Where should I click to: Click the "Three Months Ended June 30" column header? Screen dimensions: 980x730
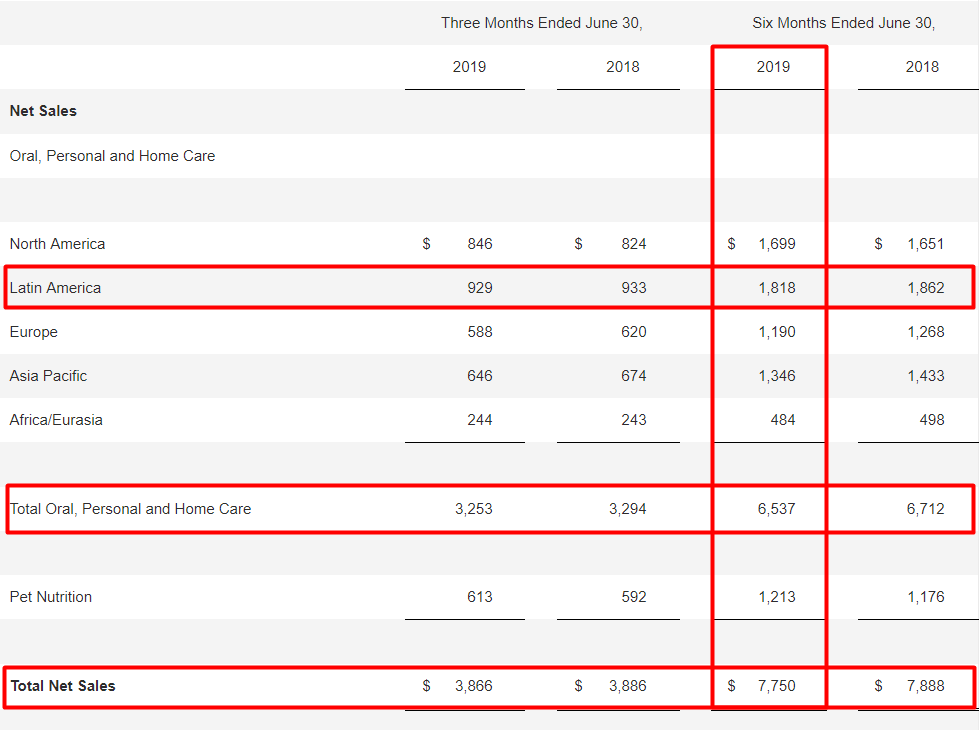point(541,23)
